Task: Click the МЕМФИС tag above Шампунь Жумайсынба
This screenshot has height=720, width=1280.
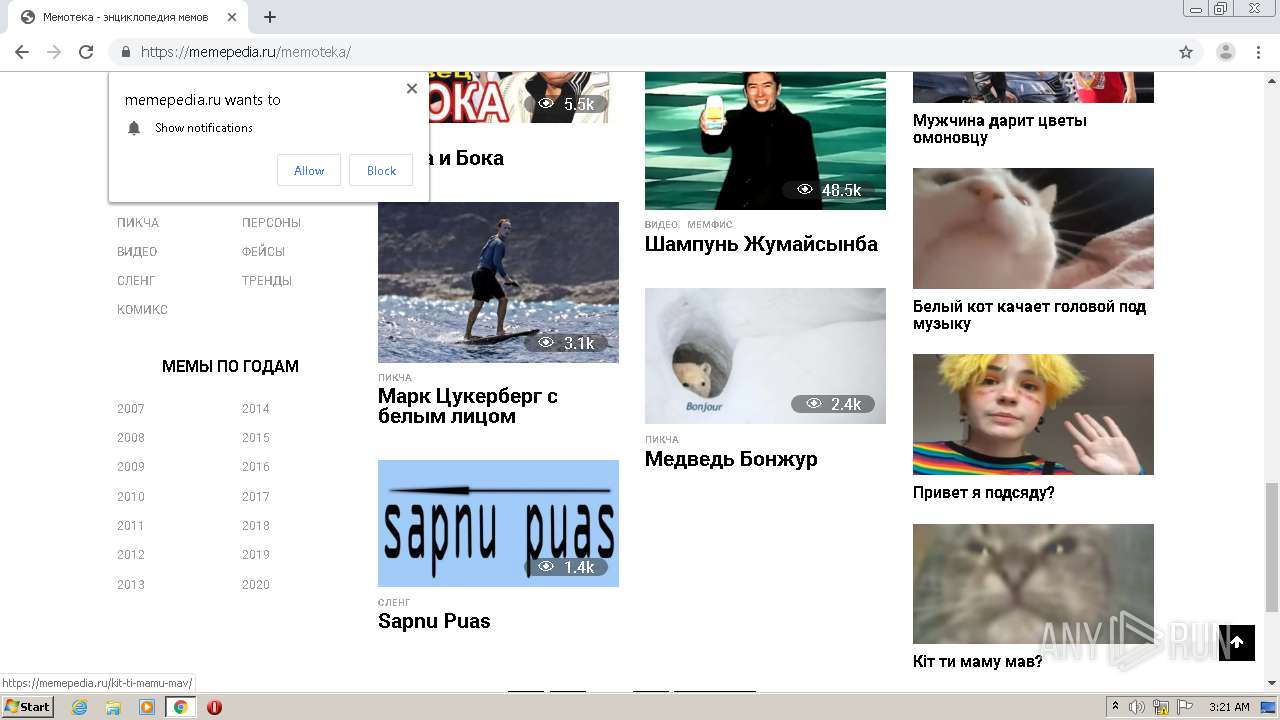Action: (x=710, y=225)
